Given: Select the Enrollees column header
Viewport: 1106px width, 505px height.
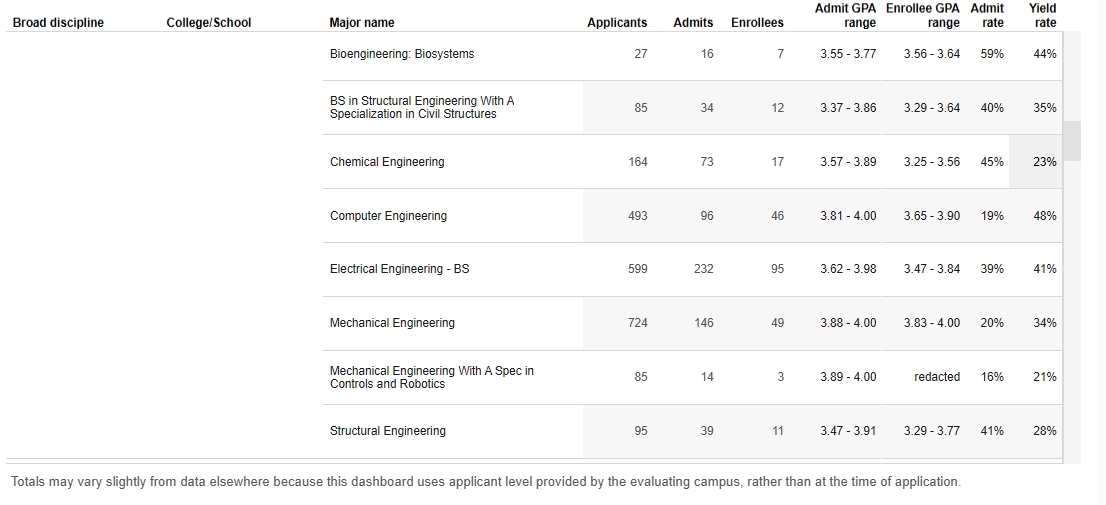Looking at the screenshot, I should [x=757, y=23].
